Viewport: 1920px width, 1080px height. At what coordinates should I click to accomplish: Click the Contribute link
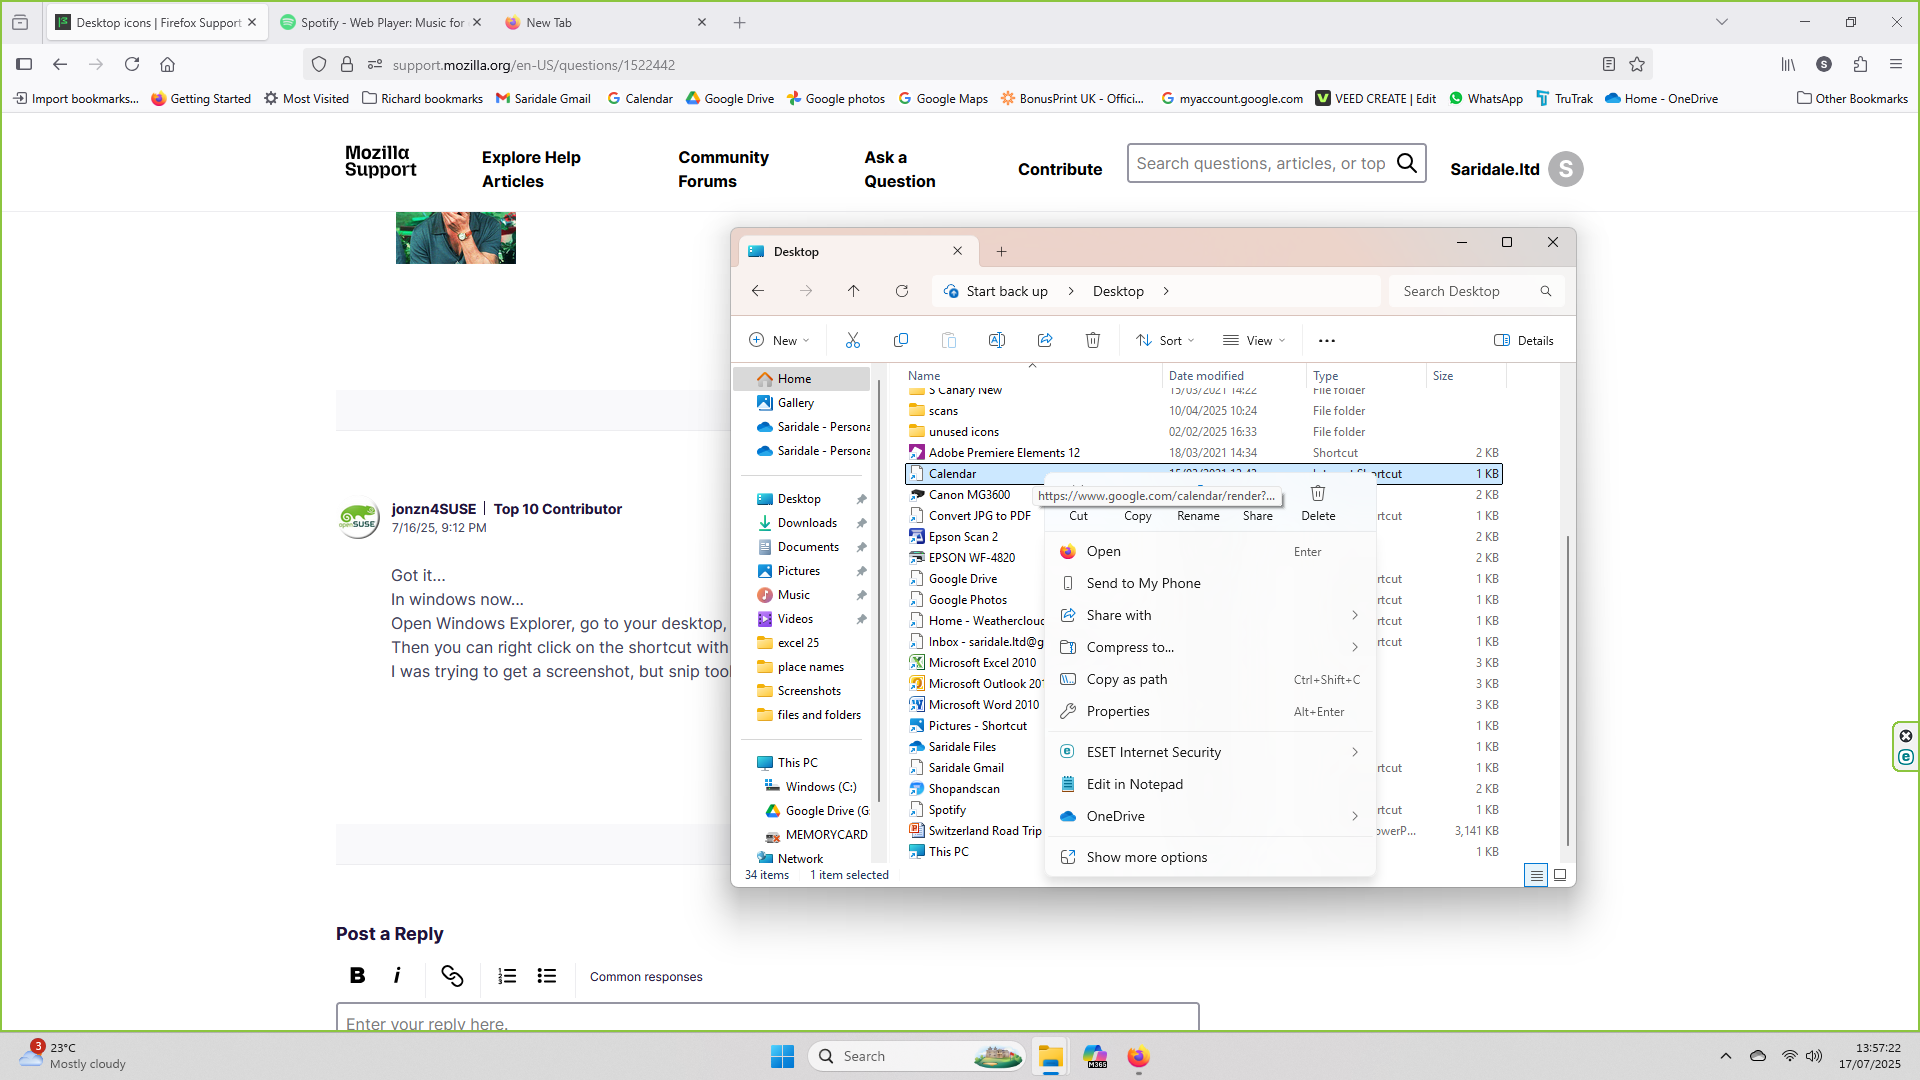pos(1060,169)
